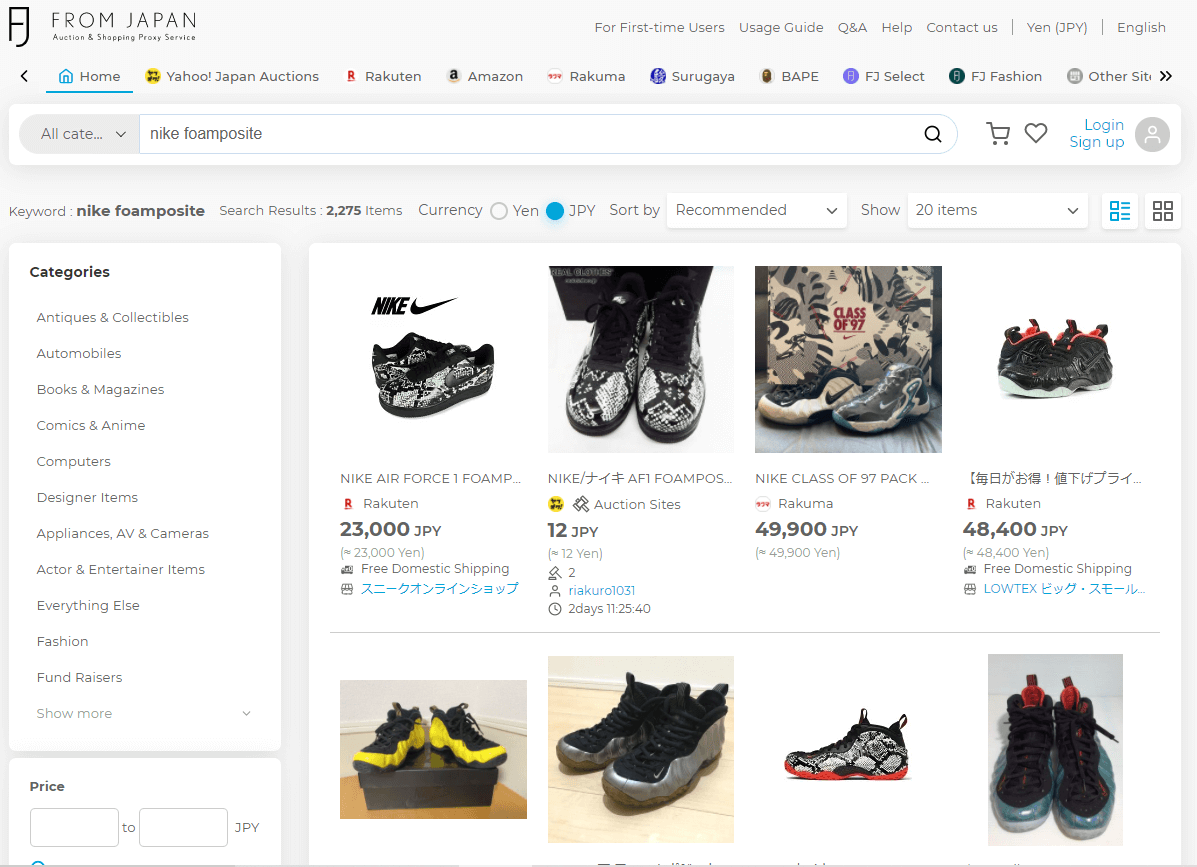The width and height of the screenshot is (1197, 867).
Task: Open NIKE CLASS OF 97 PACK title
Action: coord(842,479)
